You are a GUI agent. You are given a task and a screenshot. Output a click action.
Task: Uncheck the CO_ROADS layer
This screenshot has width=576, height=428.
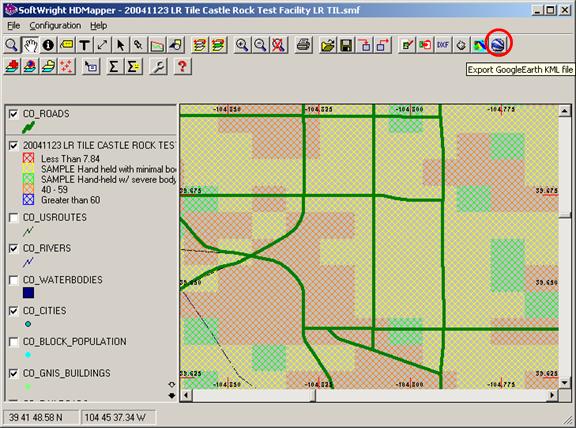pos(13,114)
